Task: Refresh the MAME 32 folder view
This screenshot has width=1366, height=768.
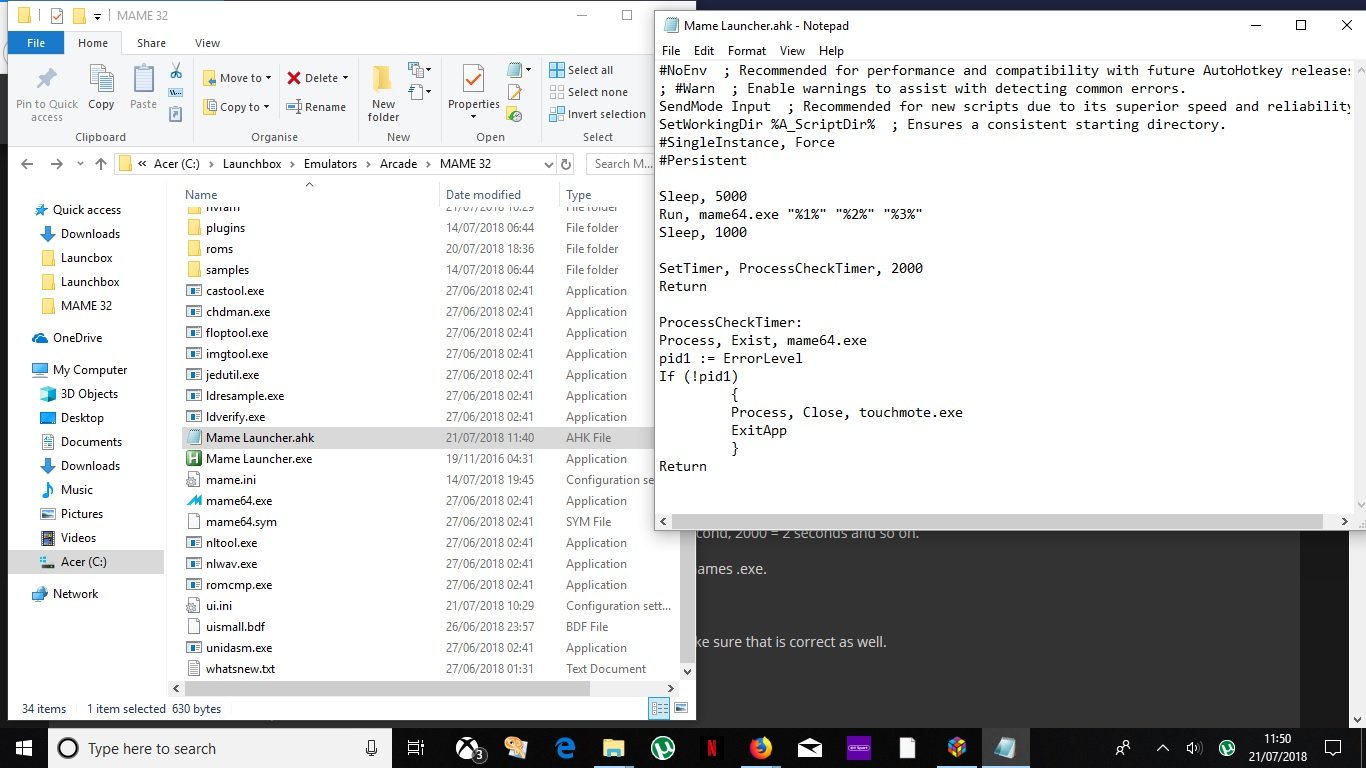Action: 566,164
